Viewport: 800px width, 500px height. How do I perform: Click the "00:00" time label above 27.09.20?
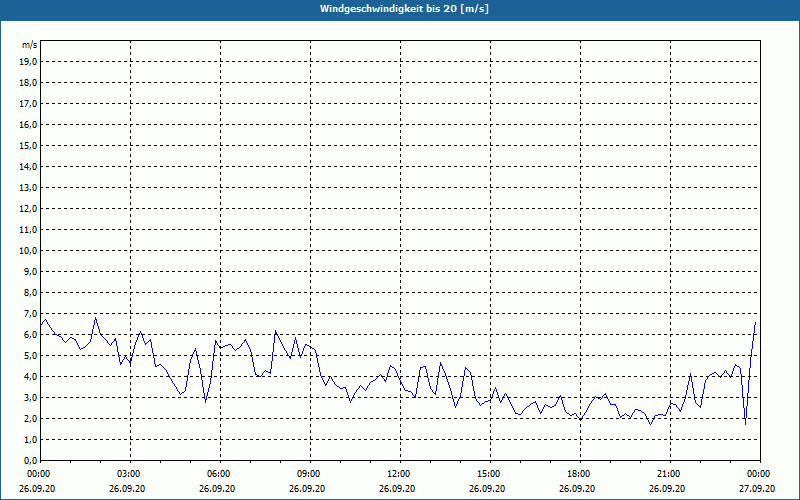(758, 474)
